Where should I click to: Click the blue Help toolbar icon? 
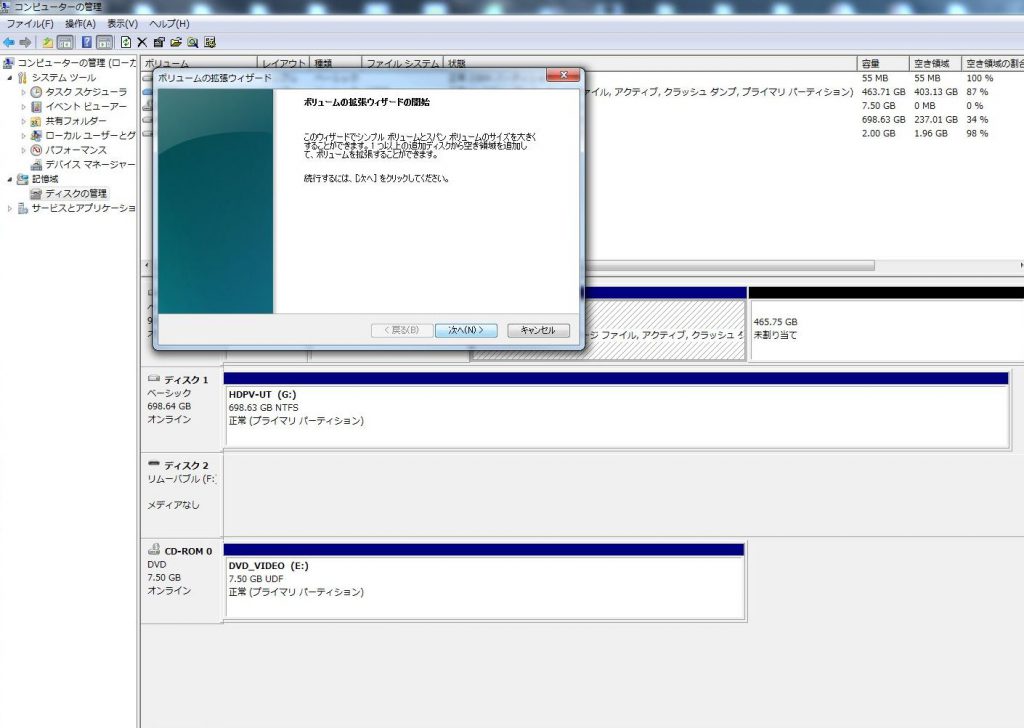(86, 42)
